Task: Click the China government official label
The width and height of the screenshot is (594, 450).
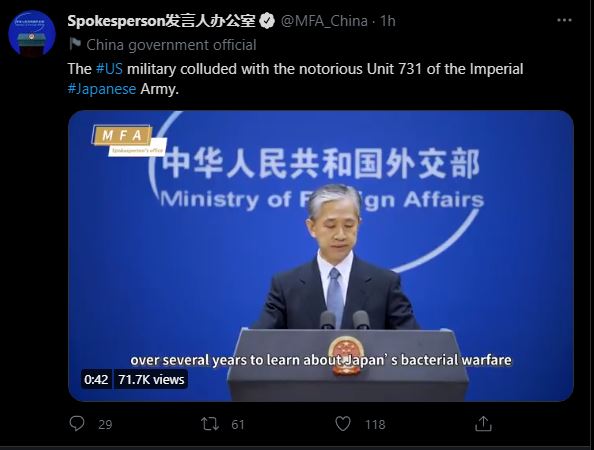Action: coord(171,45)
